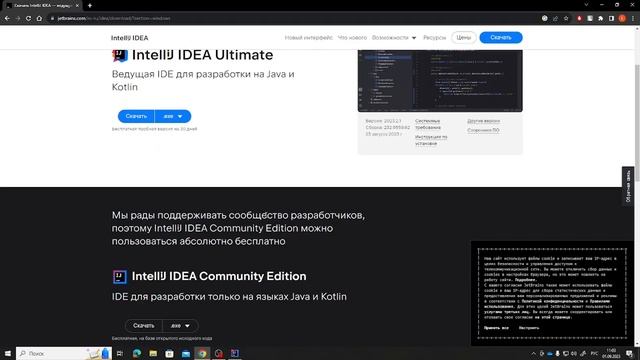
Task: Open the Mail app from the taskbar
Action: click(x=186, y=353)
